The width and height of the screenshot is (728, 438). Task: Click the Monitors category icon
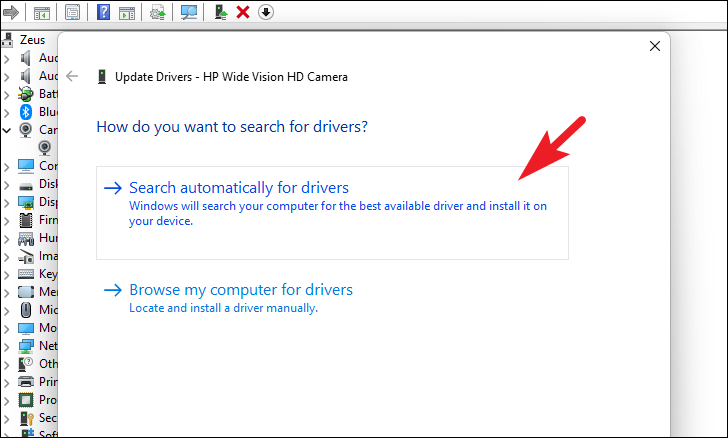click(x=26, y=328)
